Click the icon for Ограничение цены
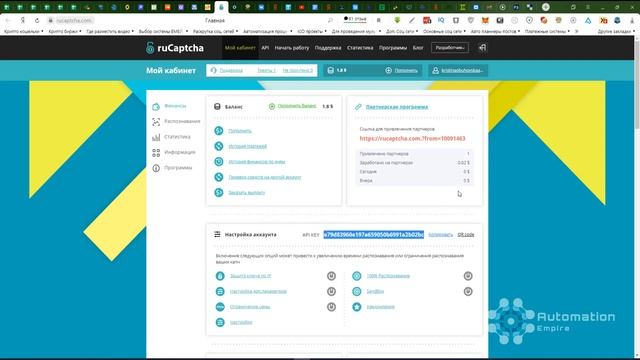 click(220, 307)
